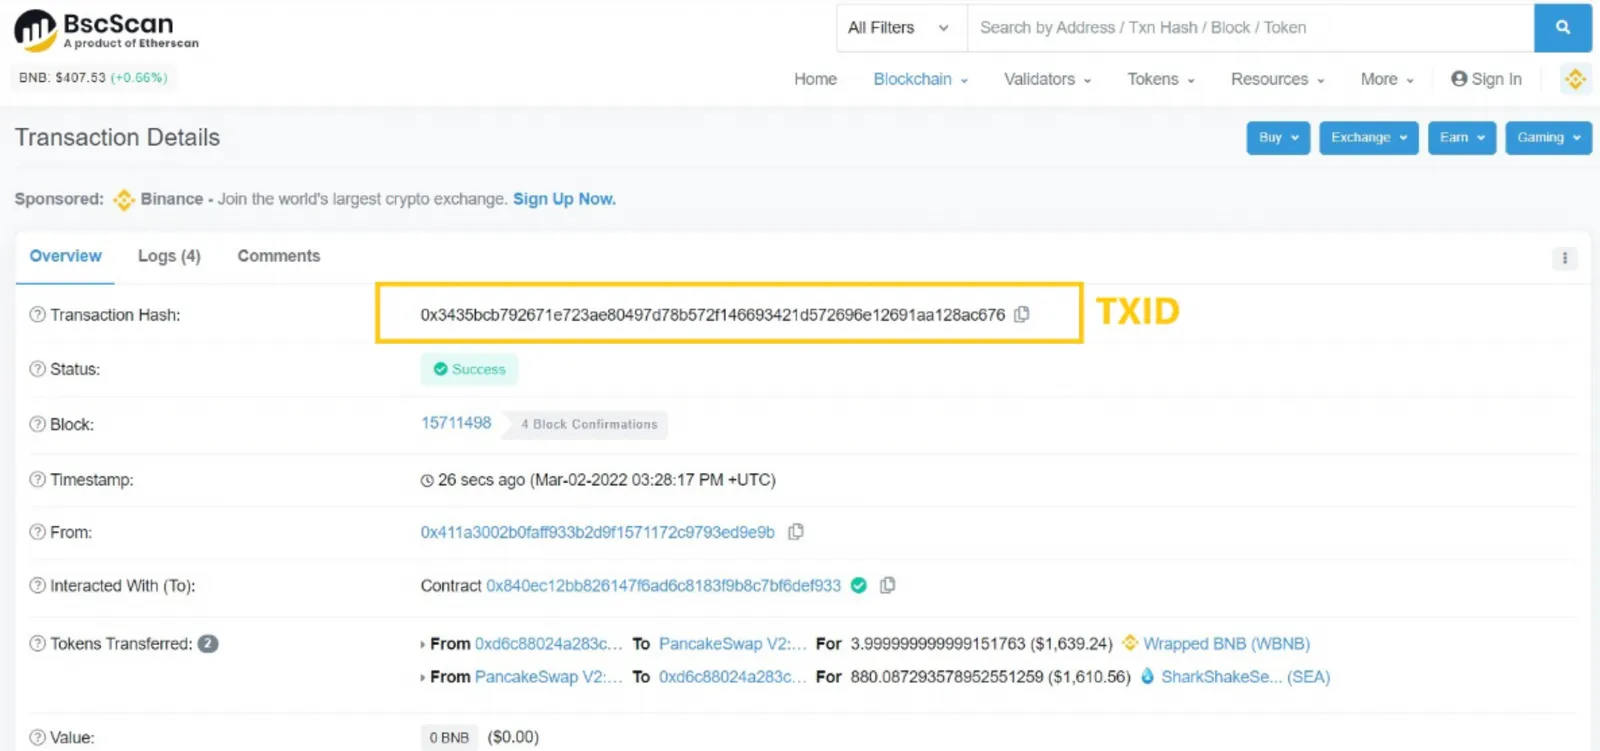Click the help icon next to Status
Viewport: 1600px width, 751px height.
pos(37,369)
